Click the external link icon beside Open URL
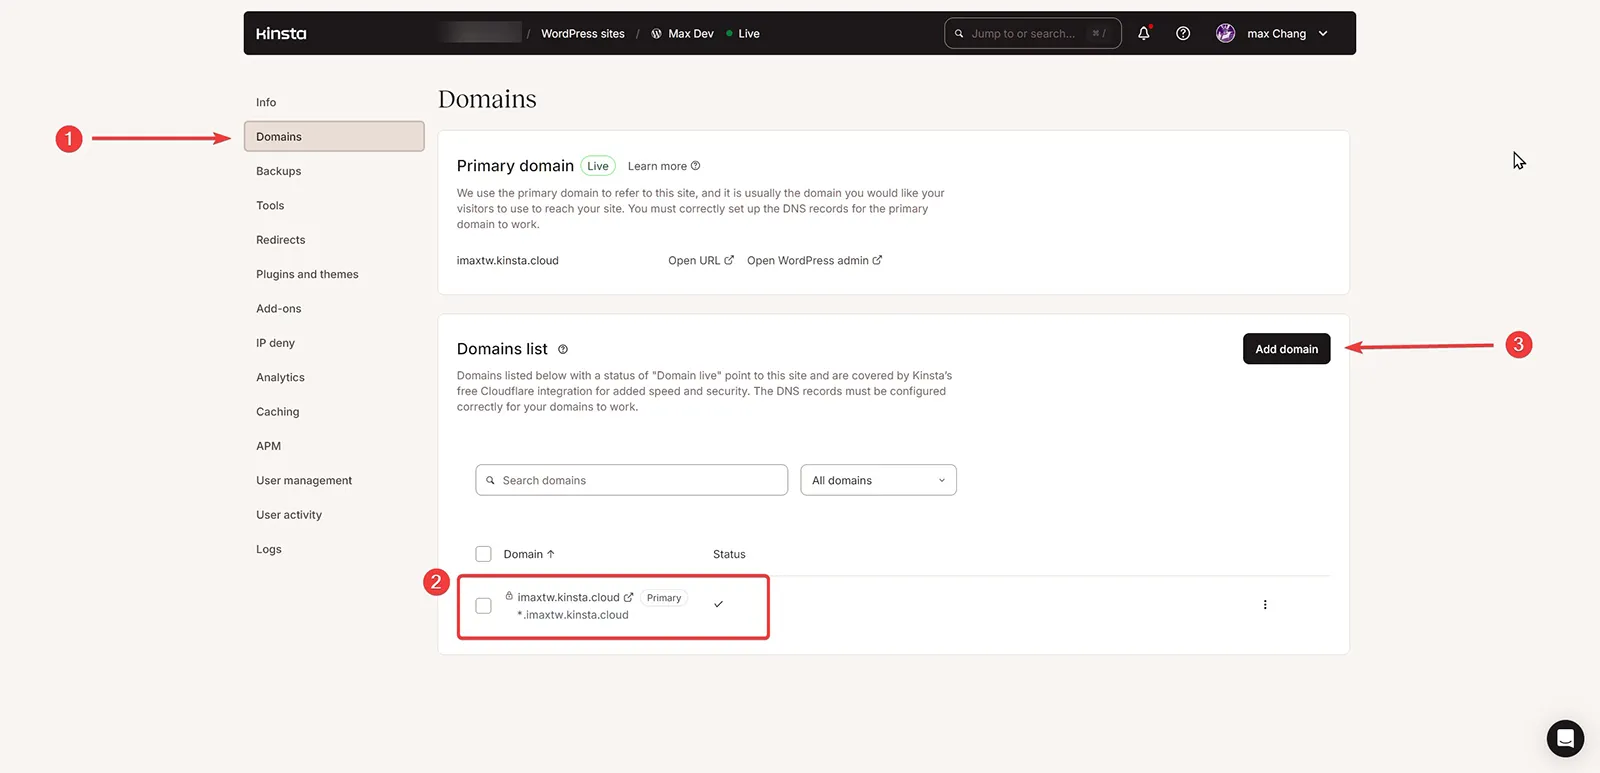Screen dimensions: 1600x773 (729, 260)
